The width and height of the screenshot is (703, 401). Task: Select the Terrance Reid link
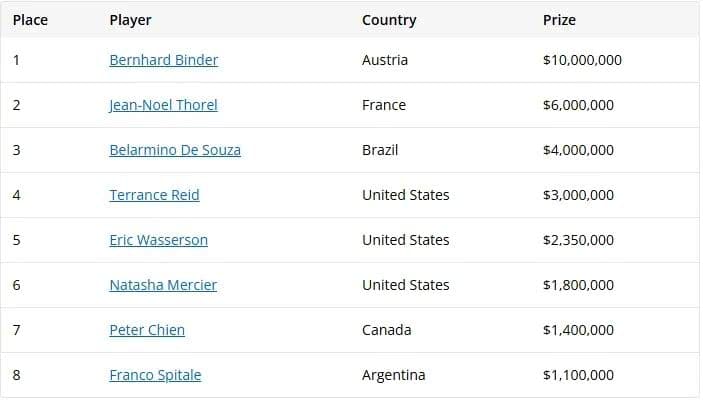pos(154,195)
